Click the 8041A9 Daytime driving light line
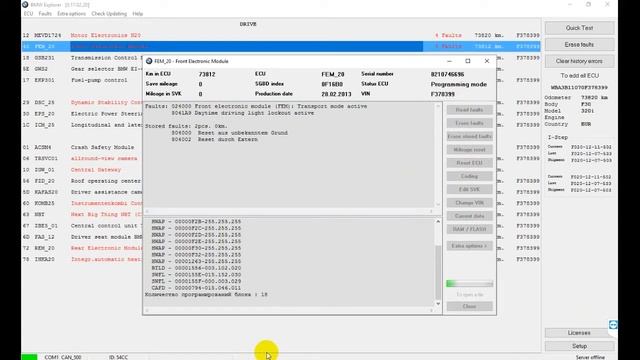Image resolution: width=640 pixels, height=360 pixels. [x=242, y=113]
